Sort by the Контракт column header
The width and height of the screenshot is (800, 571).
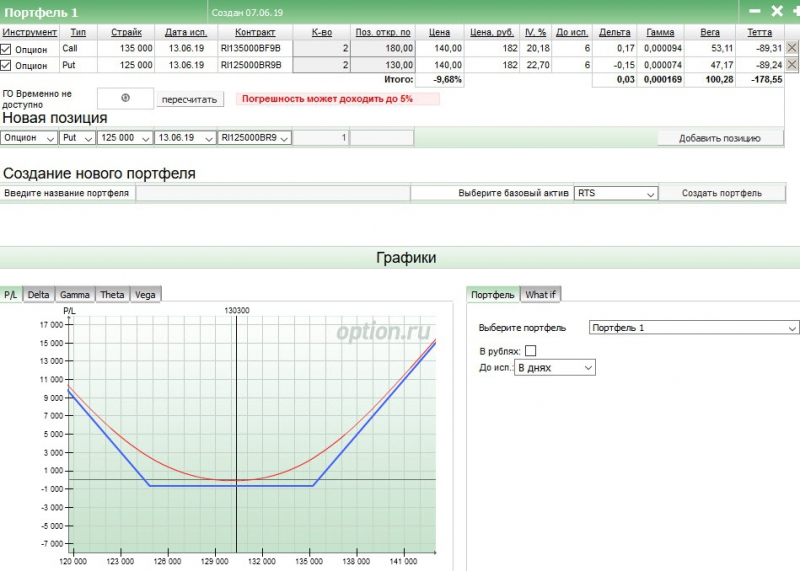coord(255,32)
